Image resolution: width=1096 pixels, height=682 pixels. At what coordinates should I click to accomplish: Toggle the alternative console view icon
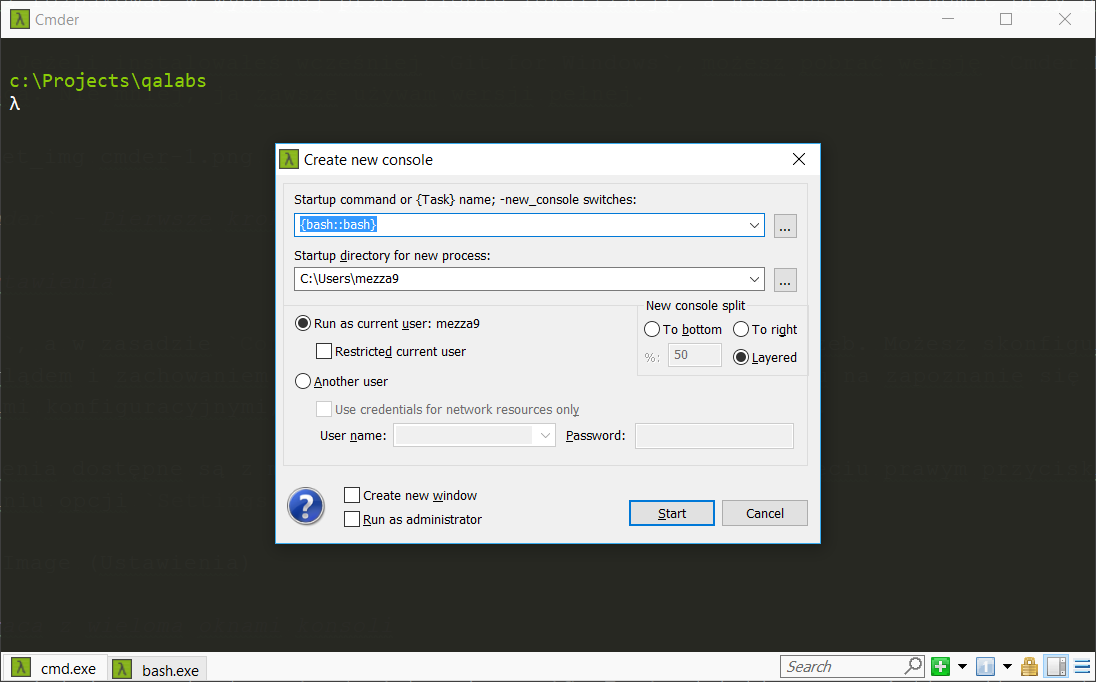[x=1055, y=667]
